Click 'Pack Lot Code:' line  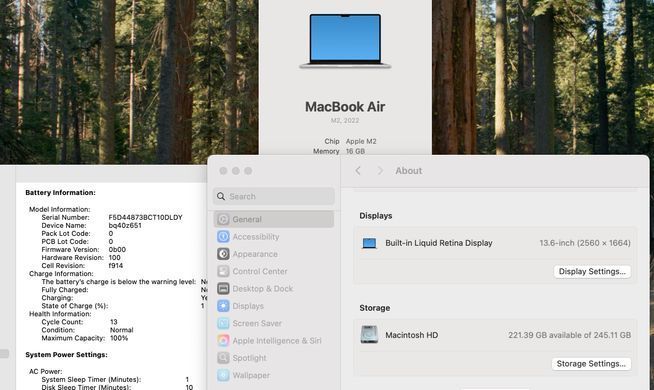point(66,234)
